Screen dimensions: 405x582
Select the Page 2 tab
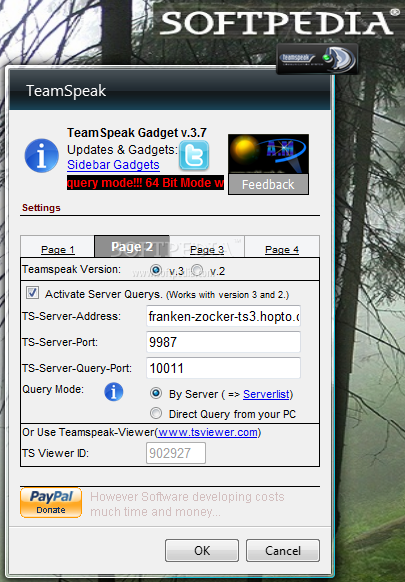point(132,246)
